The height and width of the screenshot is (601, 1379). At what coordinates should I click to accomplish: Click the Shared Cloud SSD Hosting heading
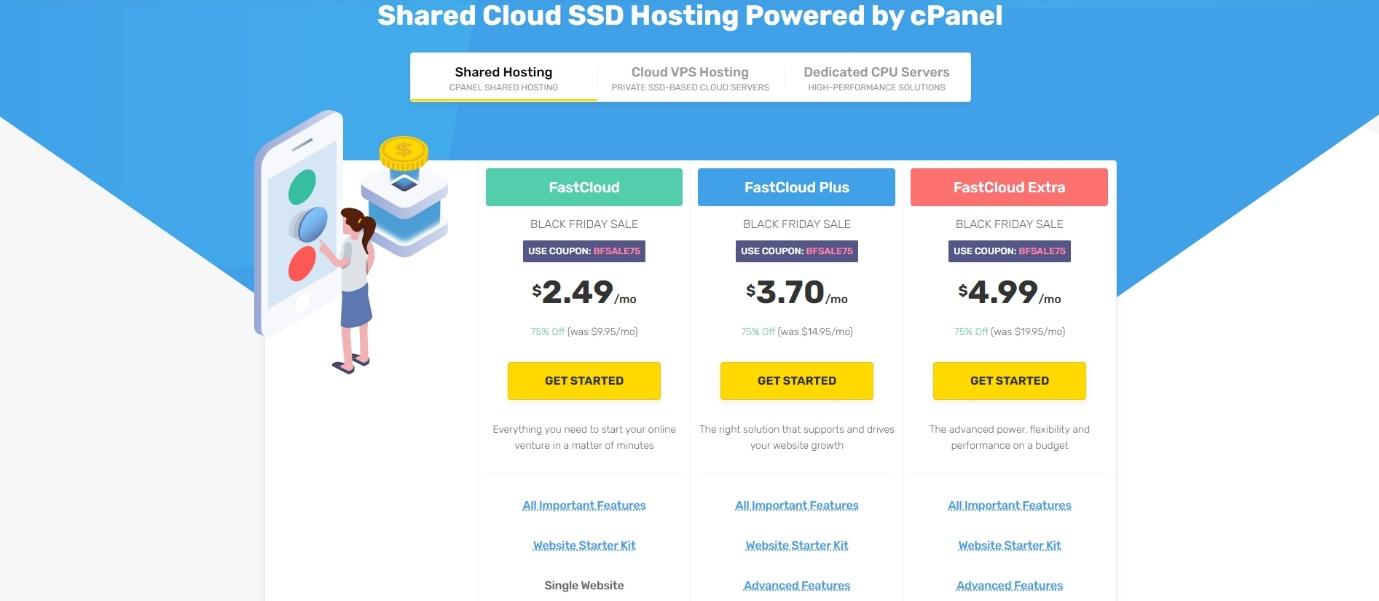(690, 16)
